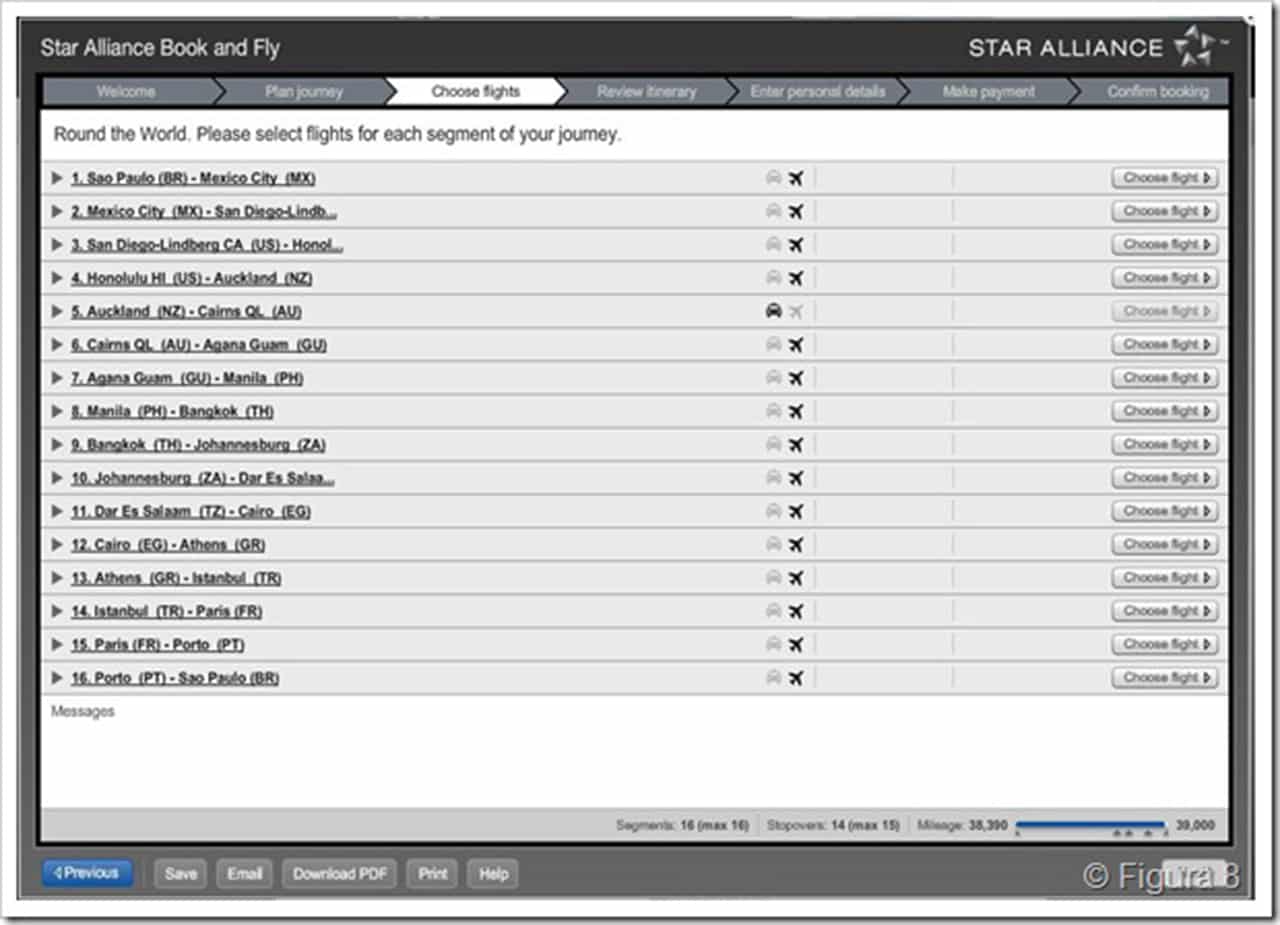Select plane icon for Paris - Porto

point(796,645)
